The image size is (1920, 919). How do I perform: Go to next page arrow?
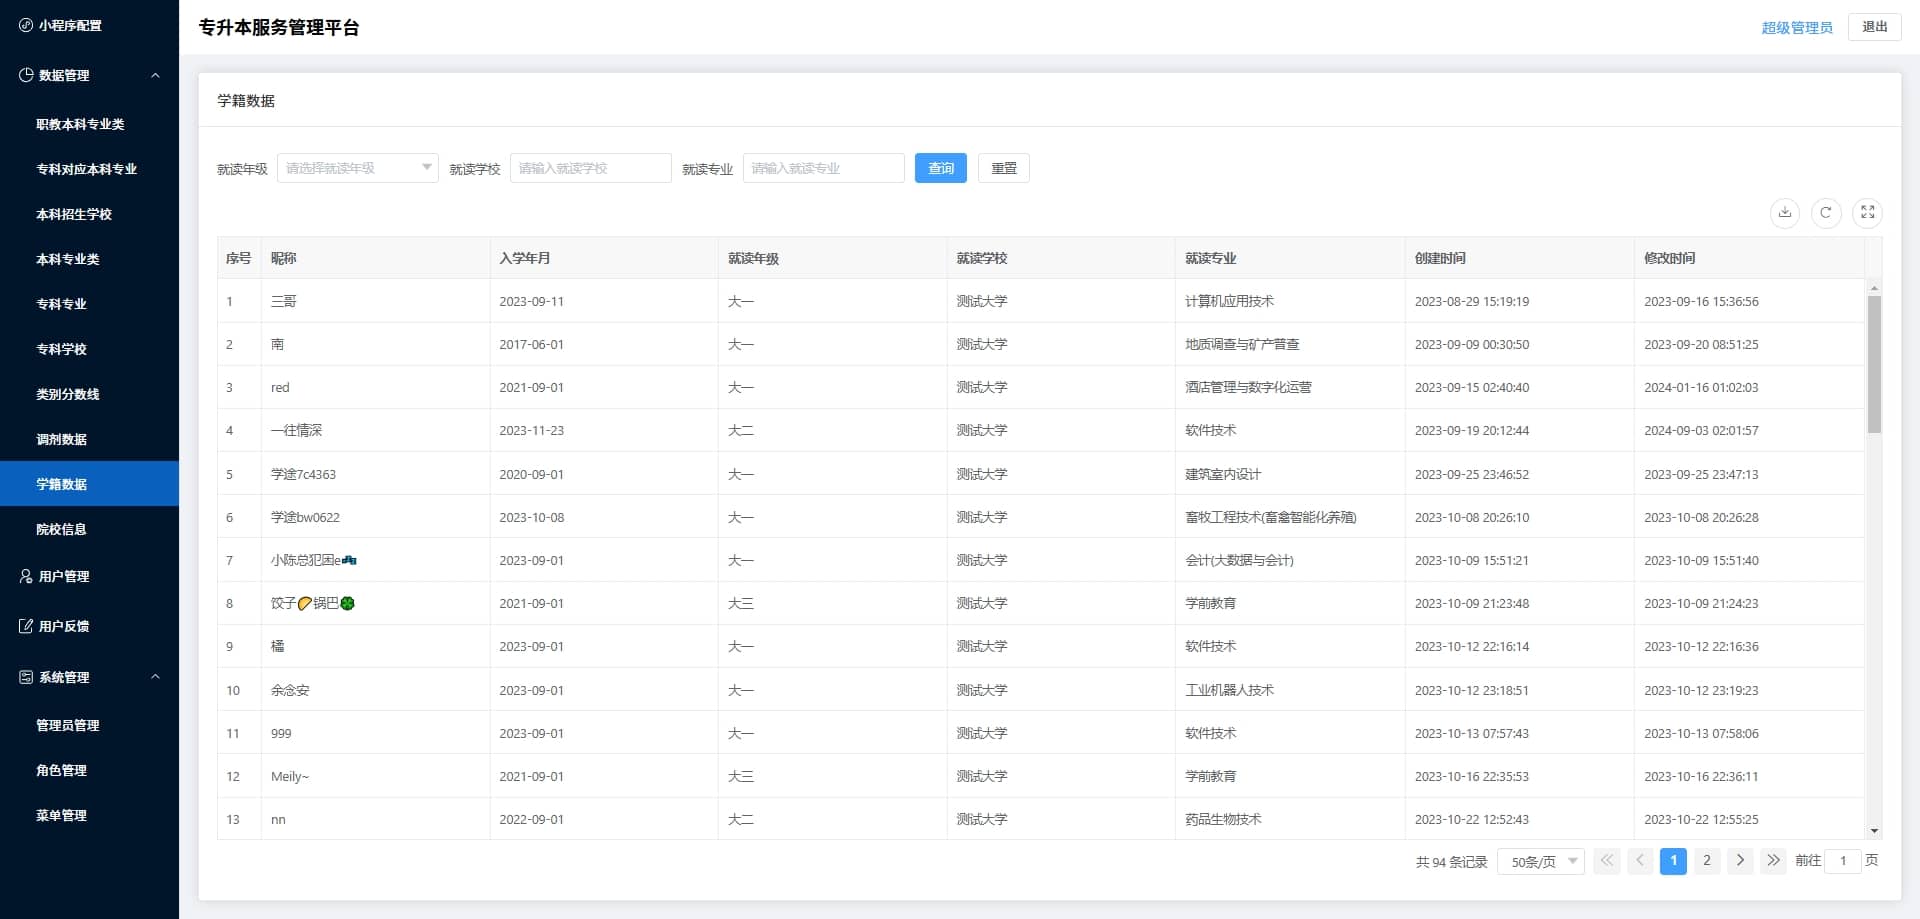[1740, 861]
